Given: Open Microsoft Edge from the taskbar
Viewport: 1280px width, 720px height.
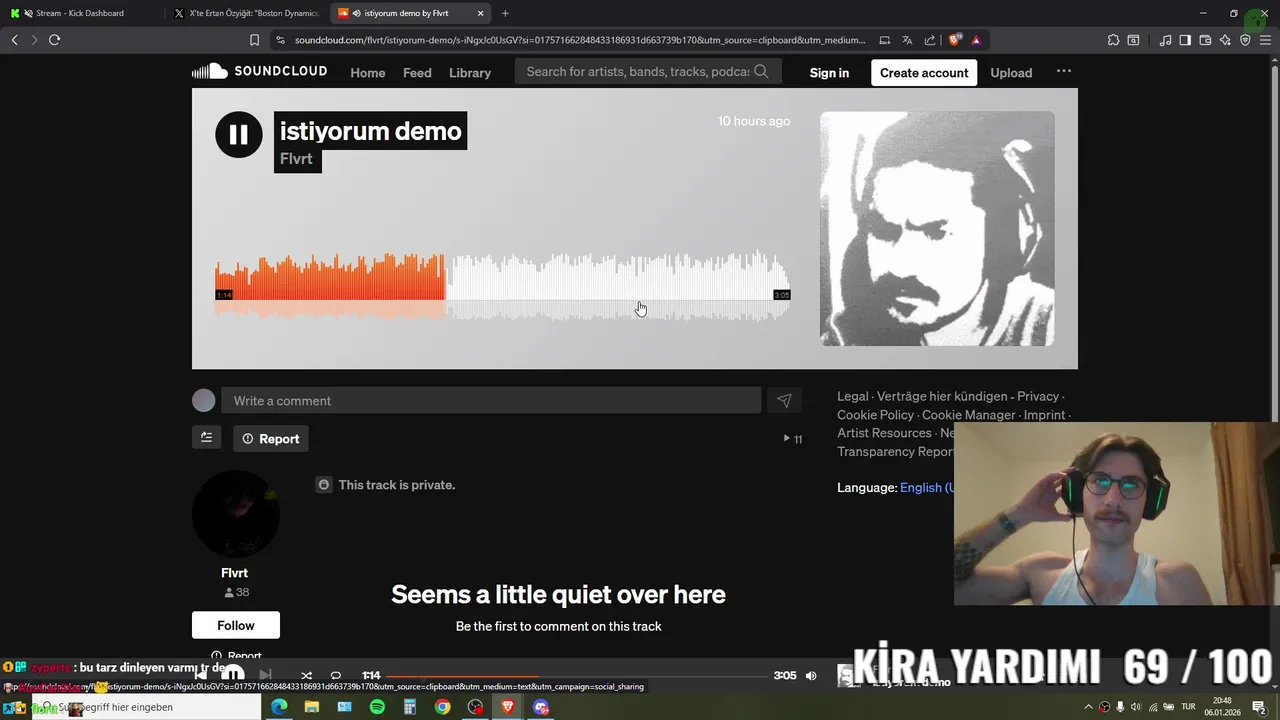Looking at the screenshot, I should (279, 707).
